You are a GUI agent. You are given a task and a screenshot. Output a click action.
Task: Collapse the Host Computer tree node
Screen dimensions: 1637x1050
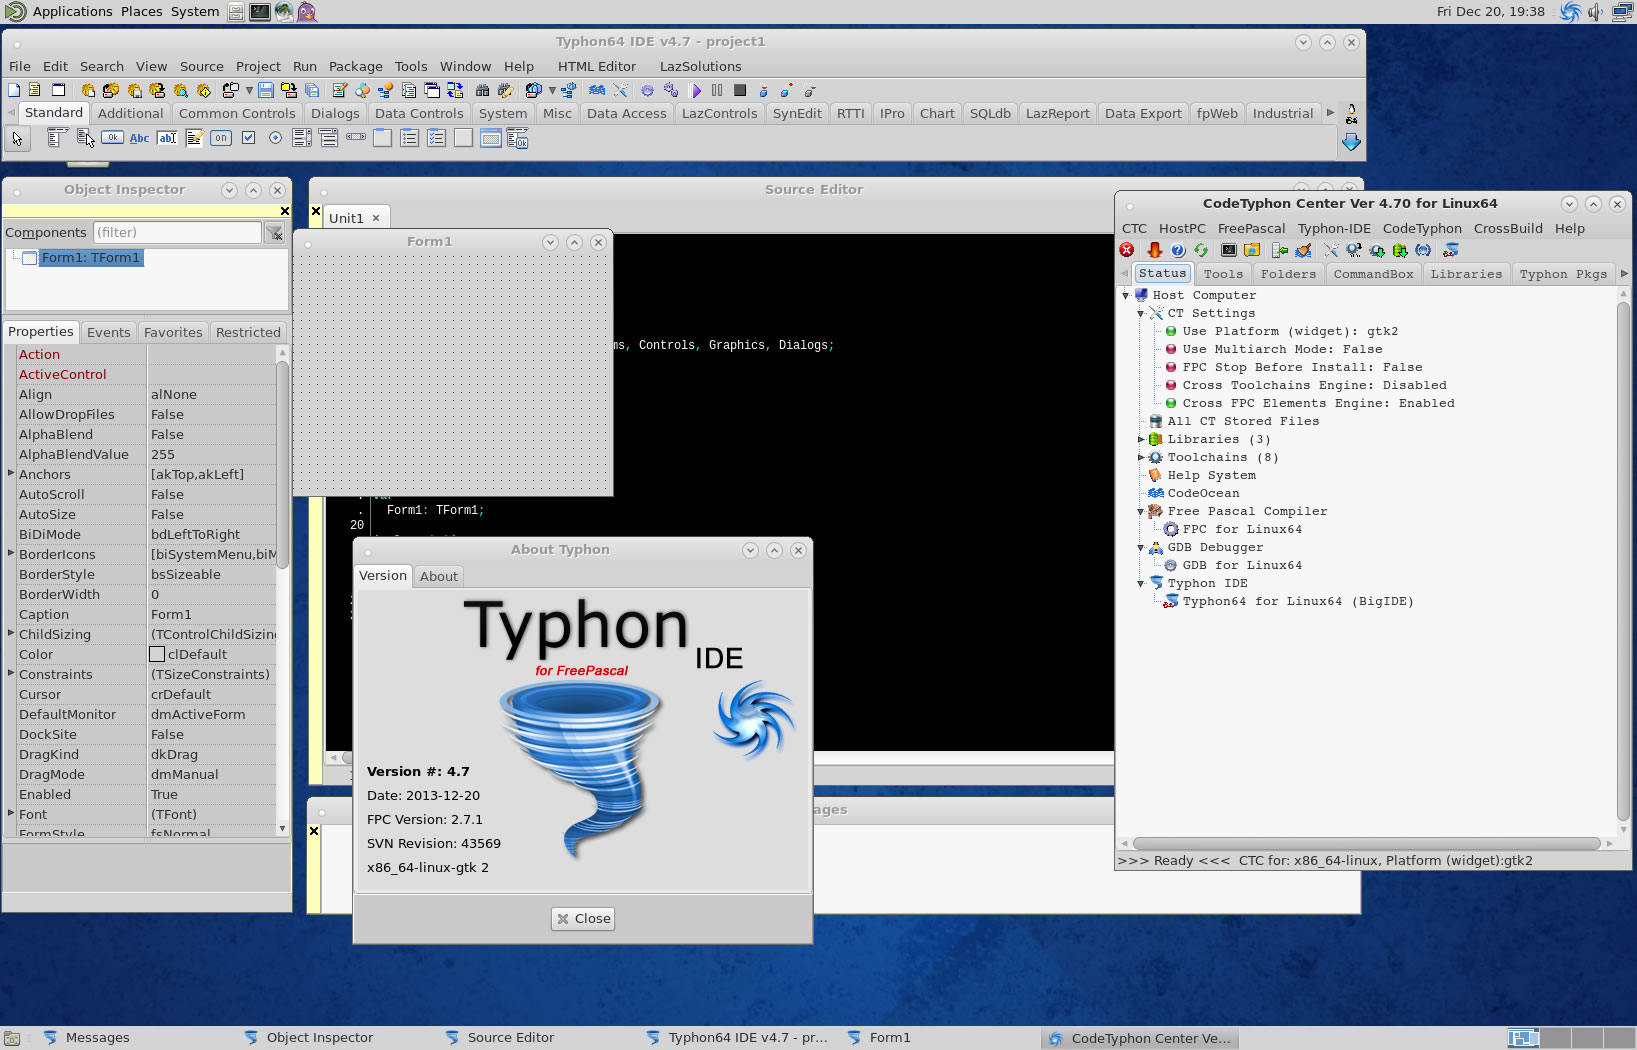(x=1126, y=295)
